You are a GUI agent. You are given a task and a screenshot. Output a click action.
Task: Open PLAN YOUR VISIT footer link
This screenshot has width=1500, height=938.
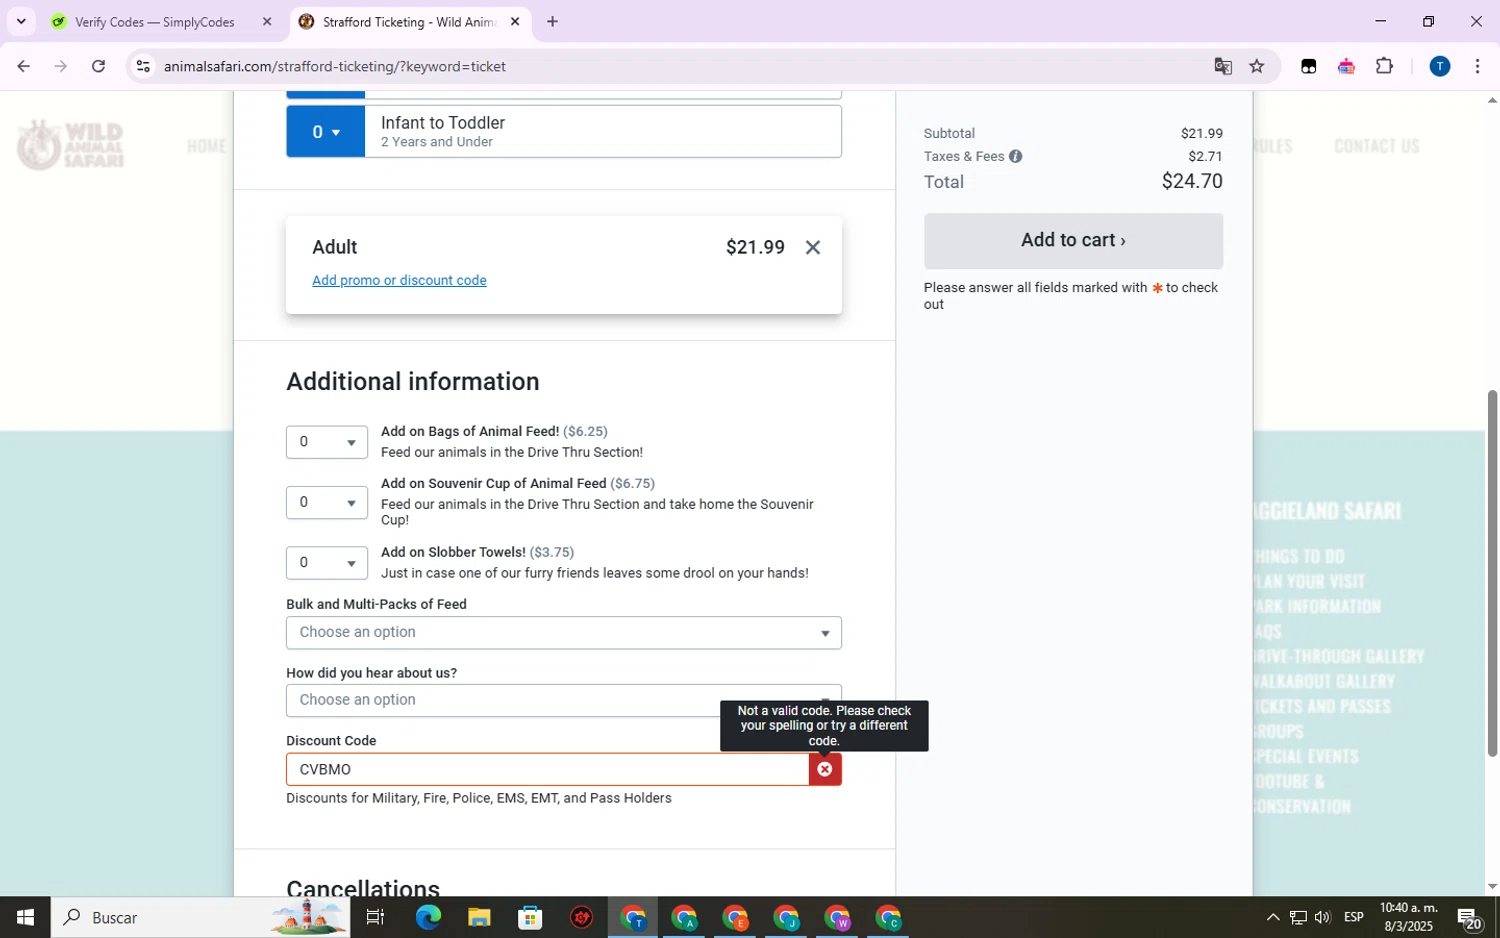coord(1309,581)
